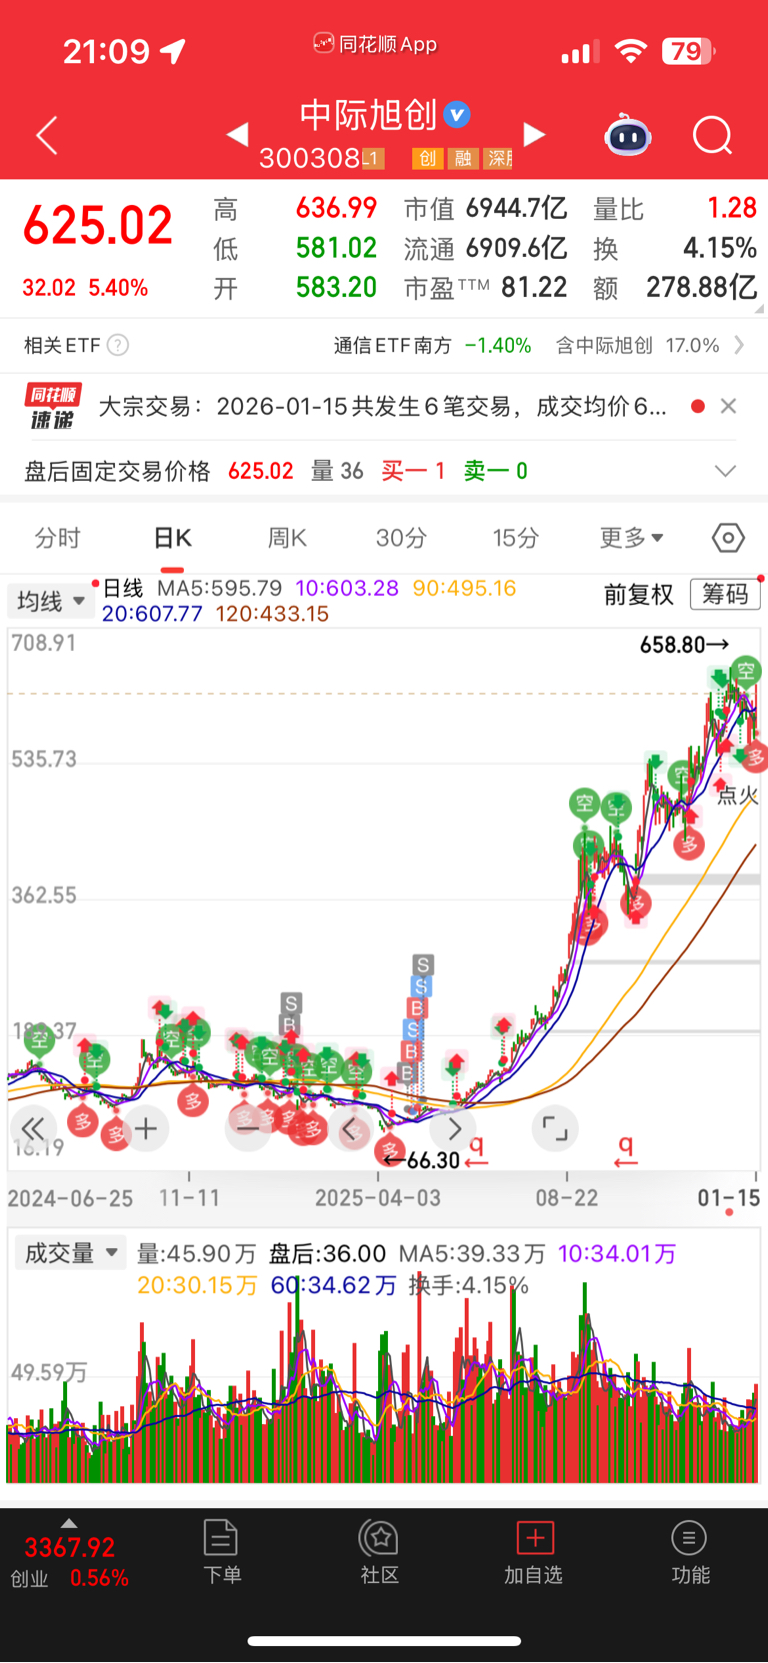Tap the blue verified badge by 中际旭创
This screenshot has width=768, height=1663.
pyautogui.click(x=457, y=115)
